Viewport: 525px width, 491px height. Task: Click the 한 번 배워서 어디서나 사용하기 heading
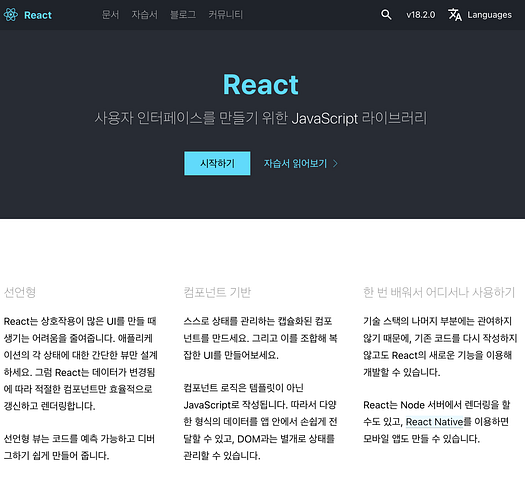click(439, 292)
